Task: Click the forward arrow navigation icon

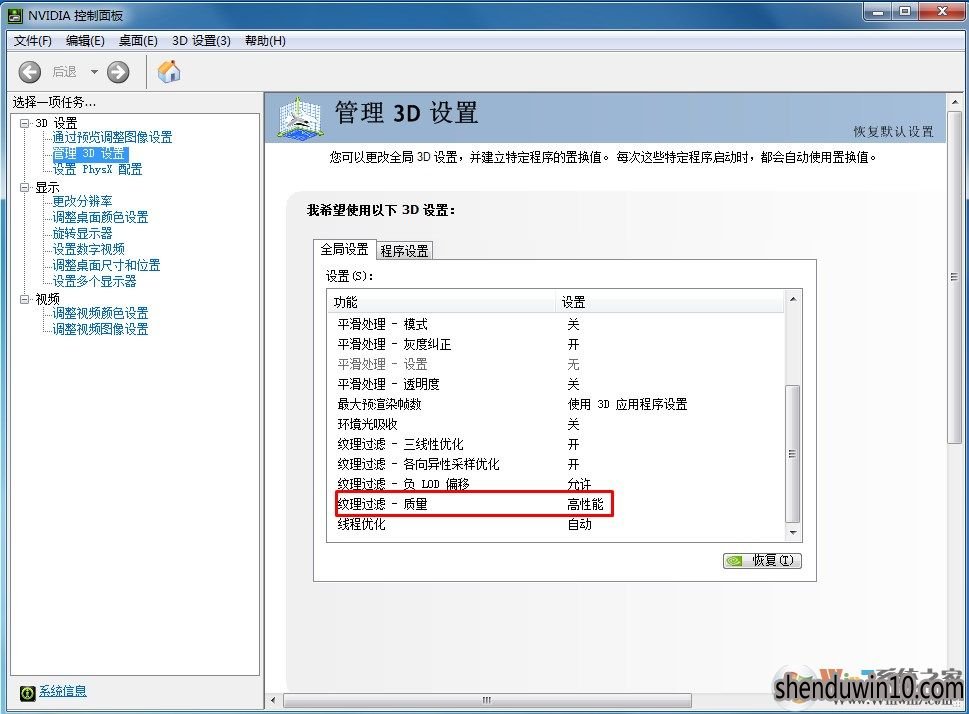Action: click(x=118, y=72)
